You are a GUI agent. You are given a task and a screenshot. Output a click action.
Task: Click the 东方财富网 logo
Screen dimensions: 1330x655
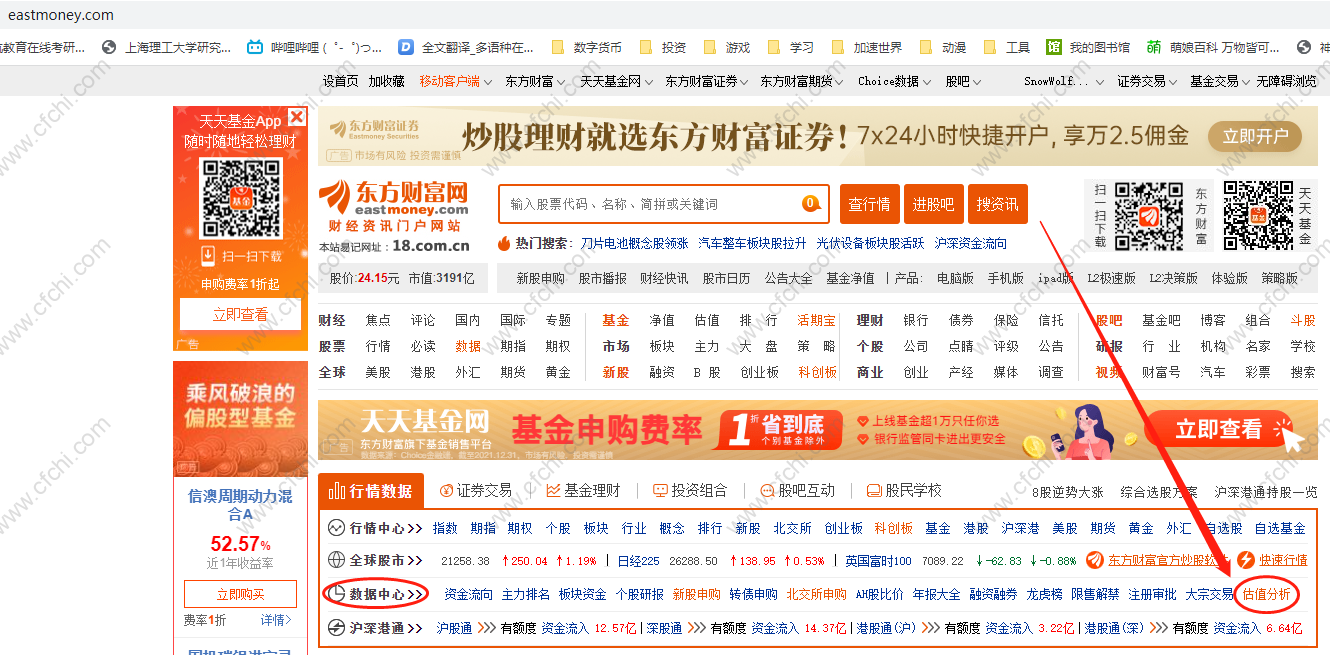(394, 205)
